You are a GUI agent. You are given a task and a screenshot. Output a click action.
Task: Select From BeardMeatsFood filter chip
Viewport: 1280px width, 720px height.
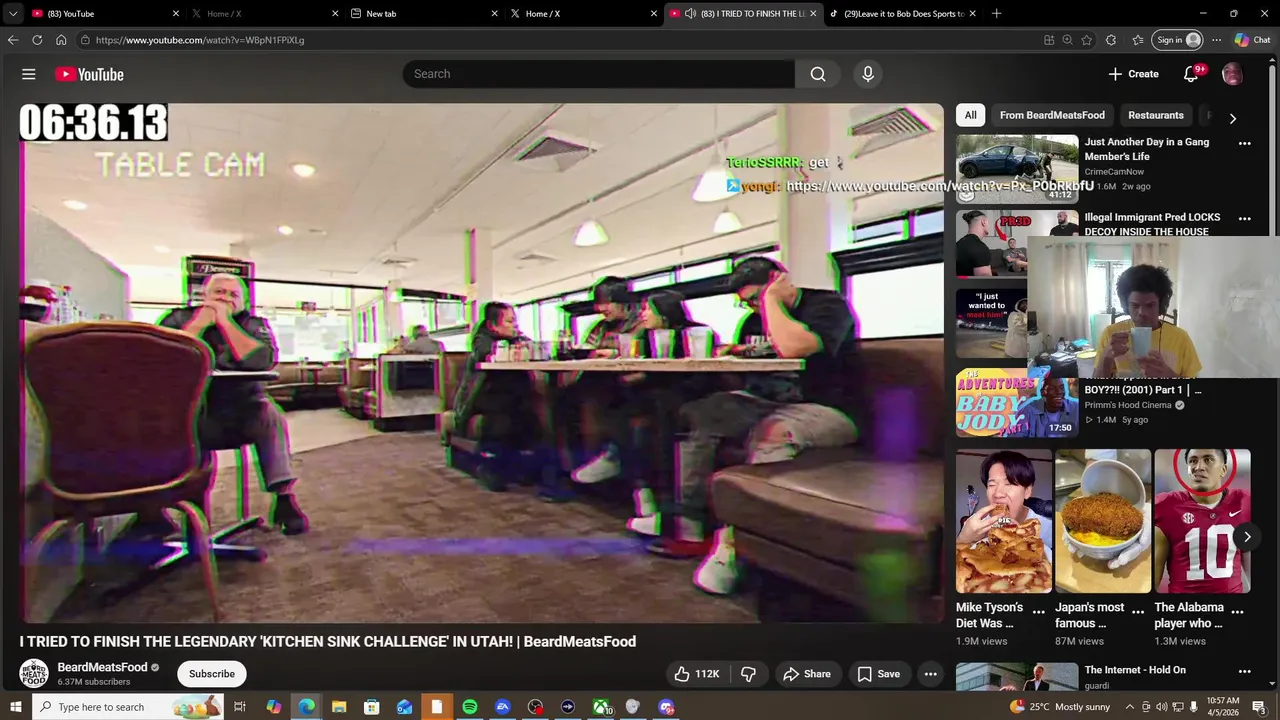click(1052, 115)
